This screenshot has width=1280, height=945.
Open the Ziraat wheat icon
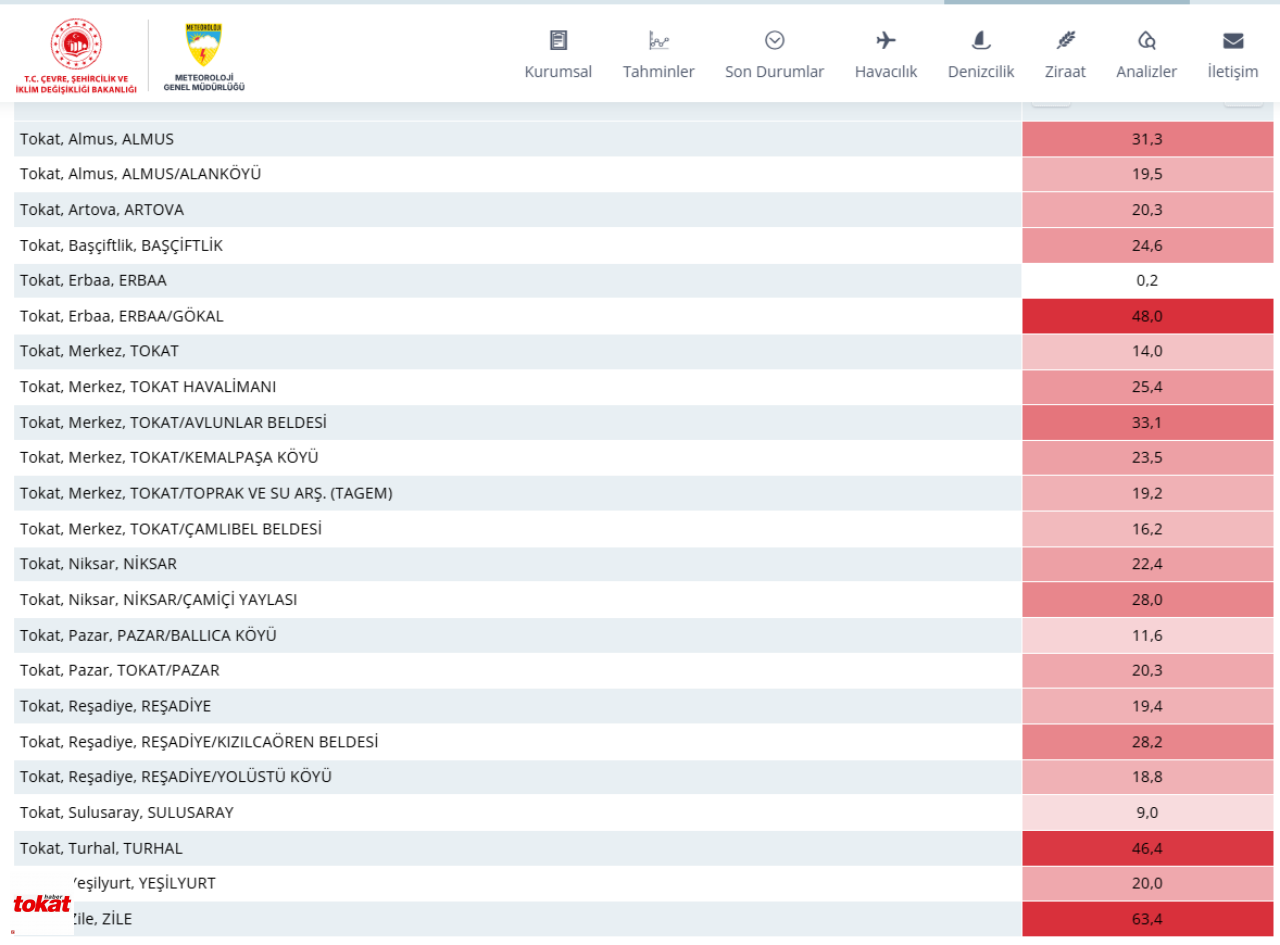[x=1065, y=40]
